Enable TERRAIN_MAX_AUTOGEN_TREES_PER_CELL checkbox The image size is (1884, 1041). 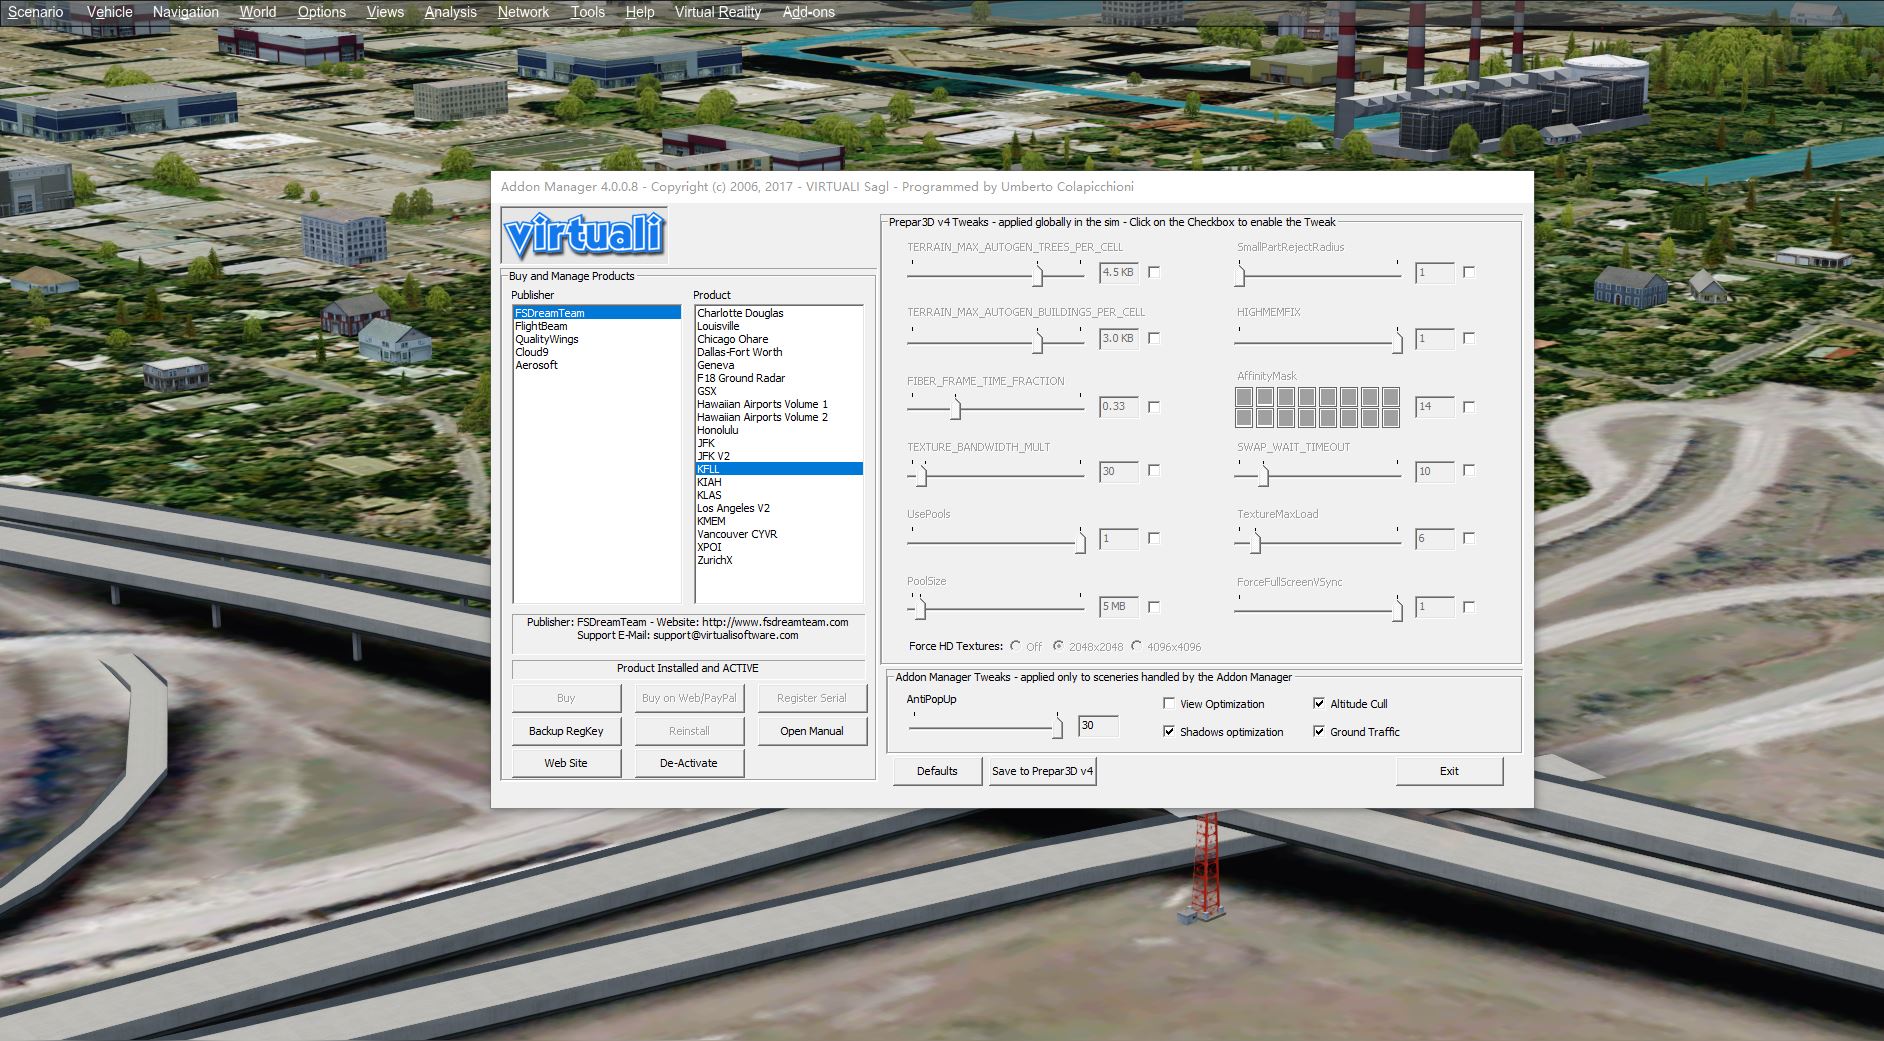pyautogui.click(x=1154, y=272)
